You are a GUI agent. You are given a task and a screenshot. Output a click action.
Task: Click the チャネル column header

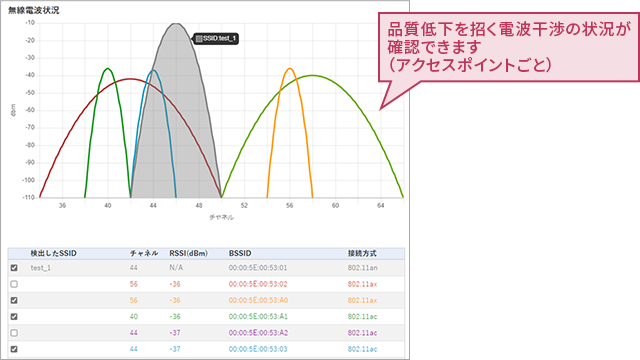click(x=144, y=253)
